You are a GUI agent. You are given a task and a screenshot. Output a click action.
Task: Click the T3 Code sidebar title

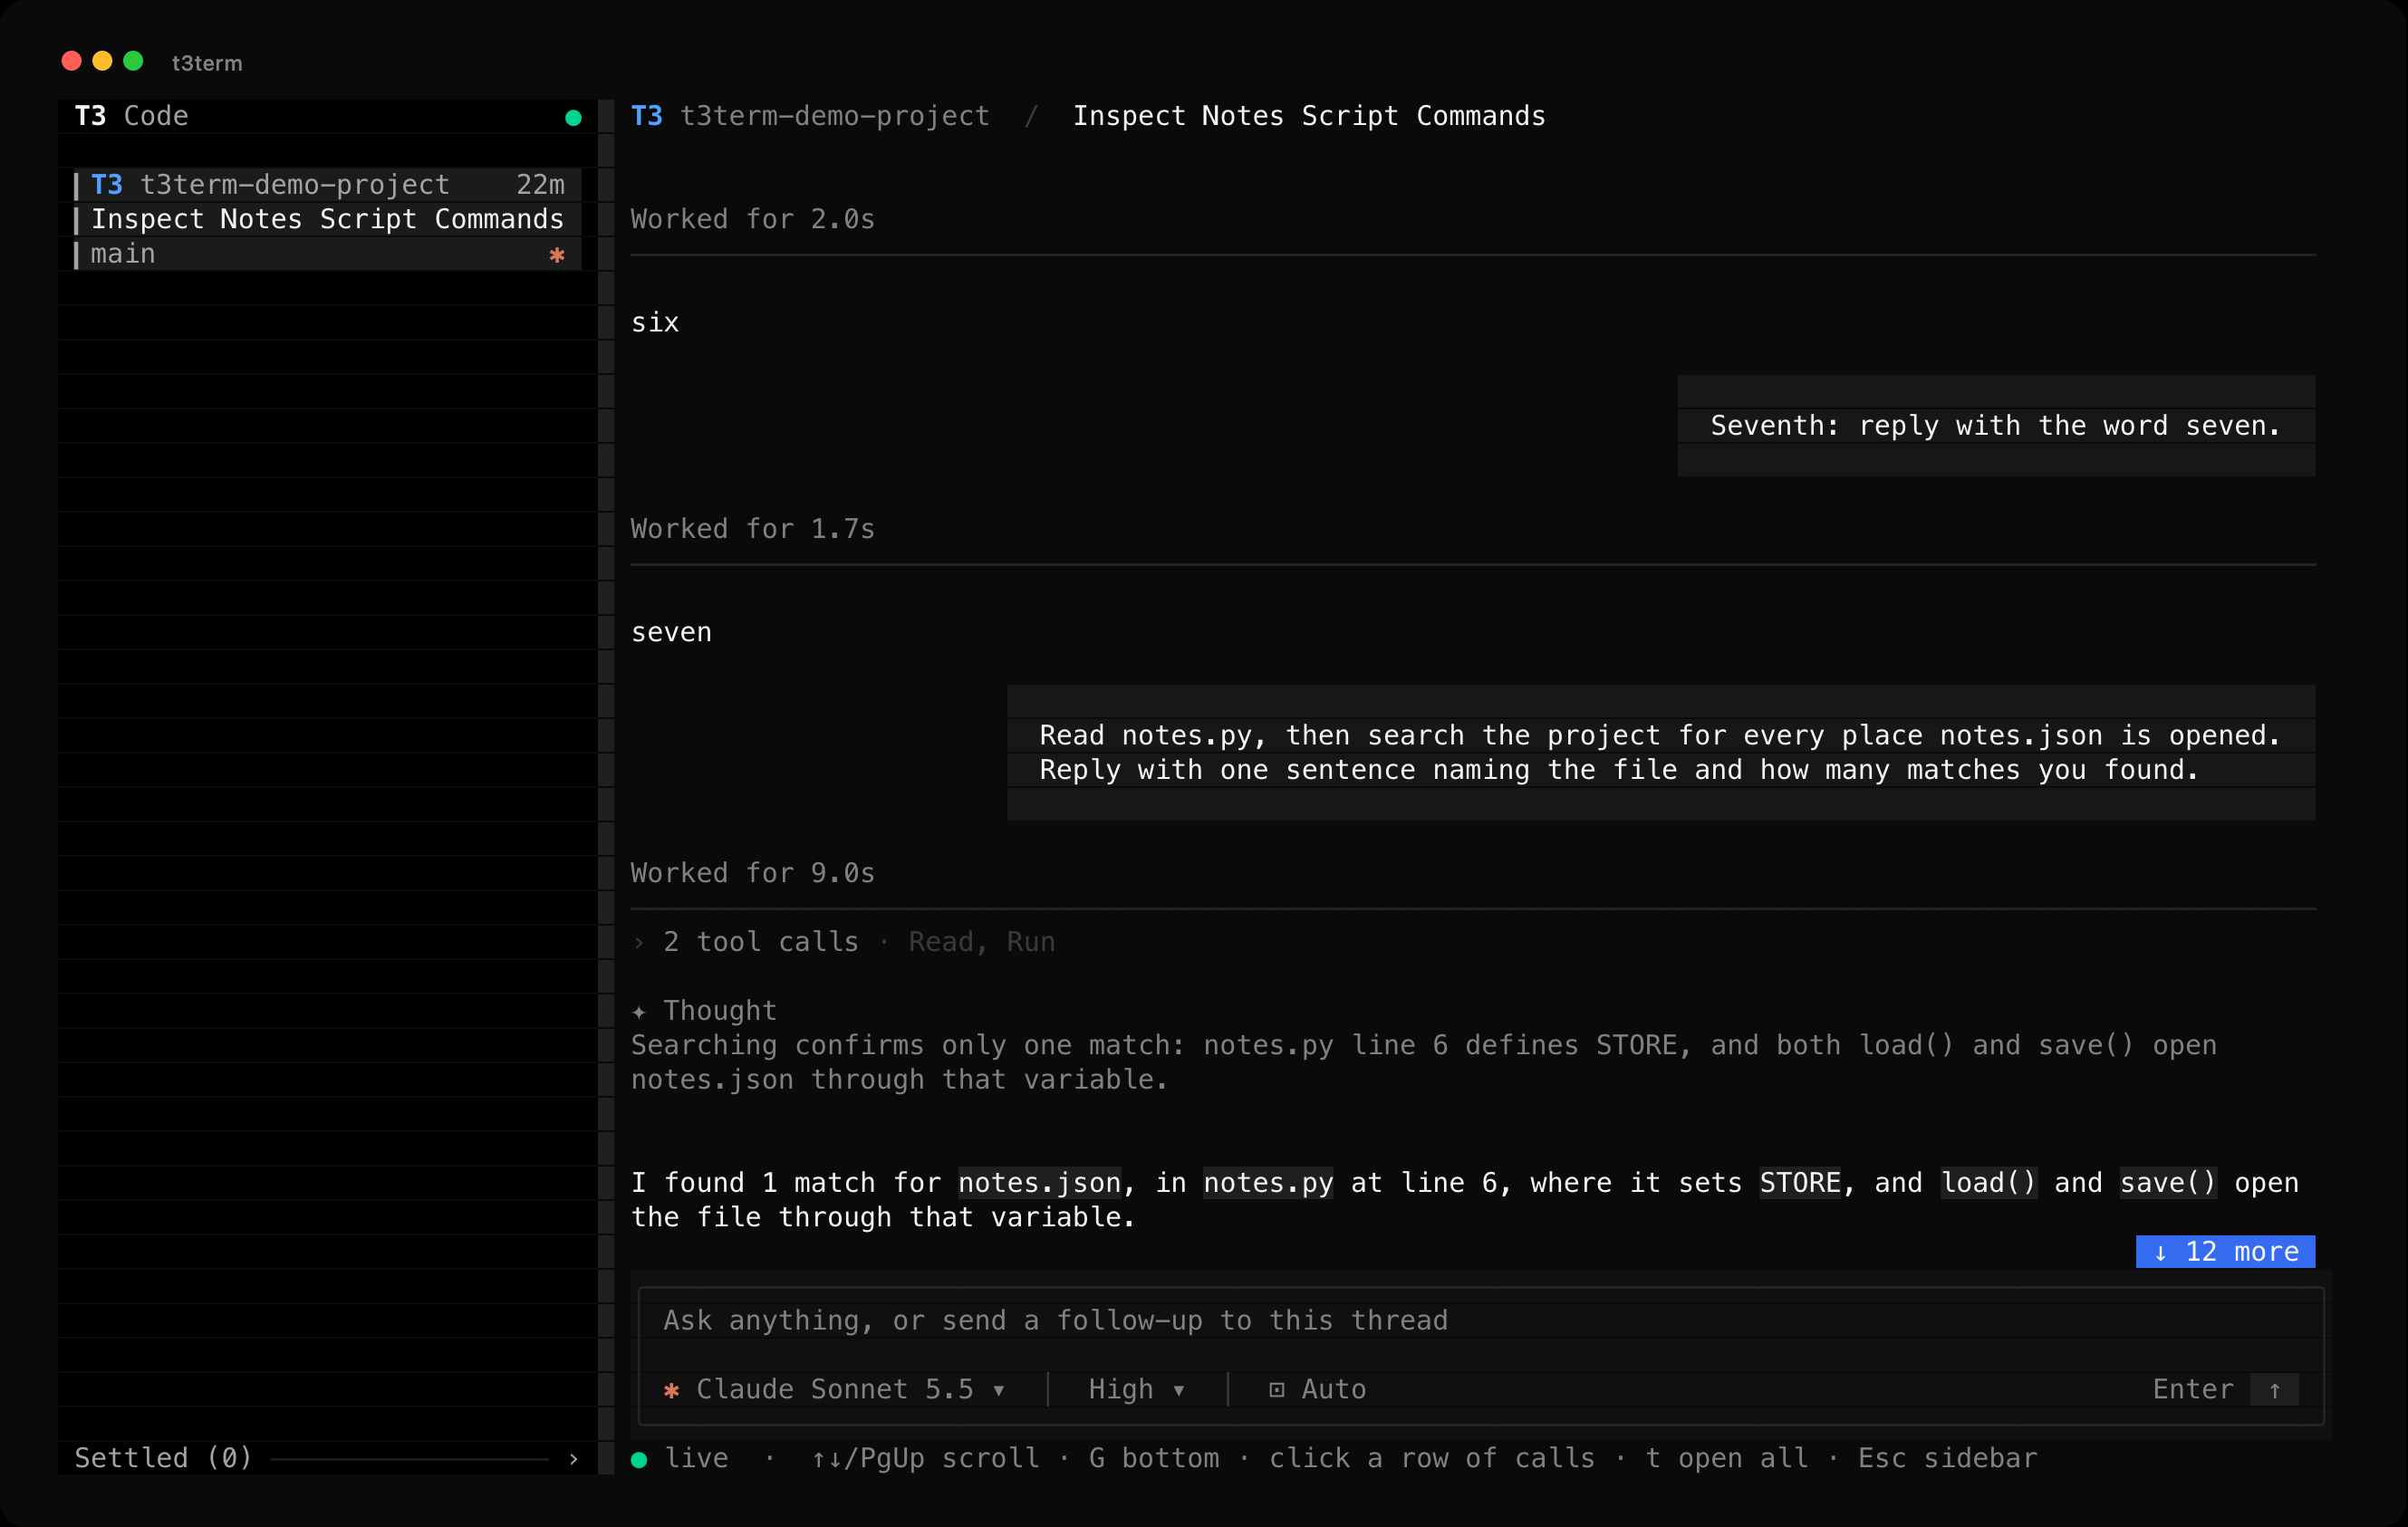131,116
